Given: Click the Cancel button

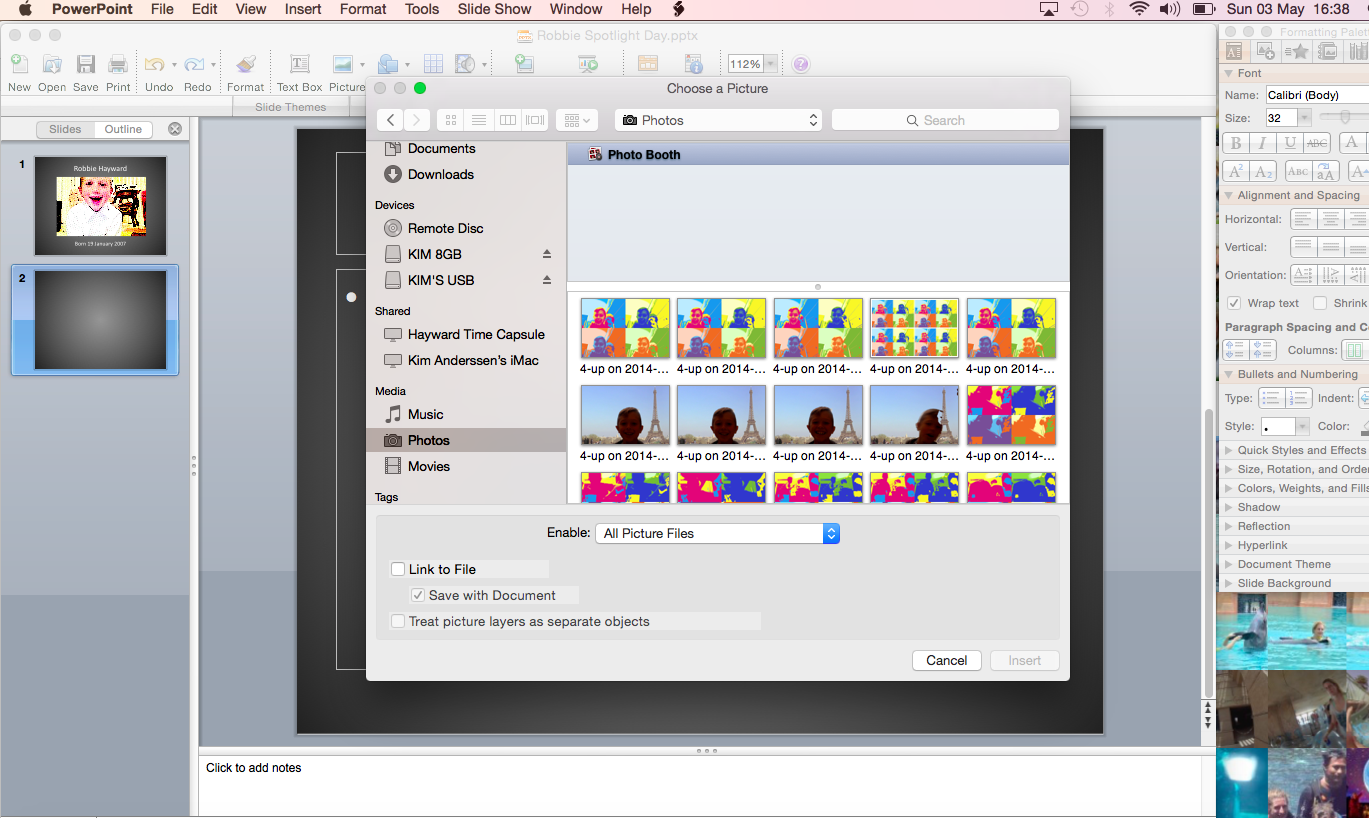Looking at the screenshot, I should (947, 660).
